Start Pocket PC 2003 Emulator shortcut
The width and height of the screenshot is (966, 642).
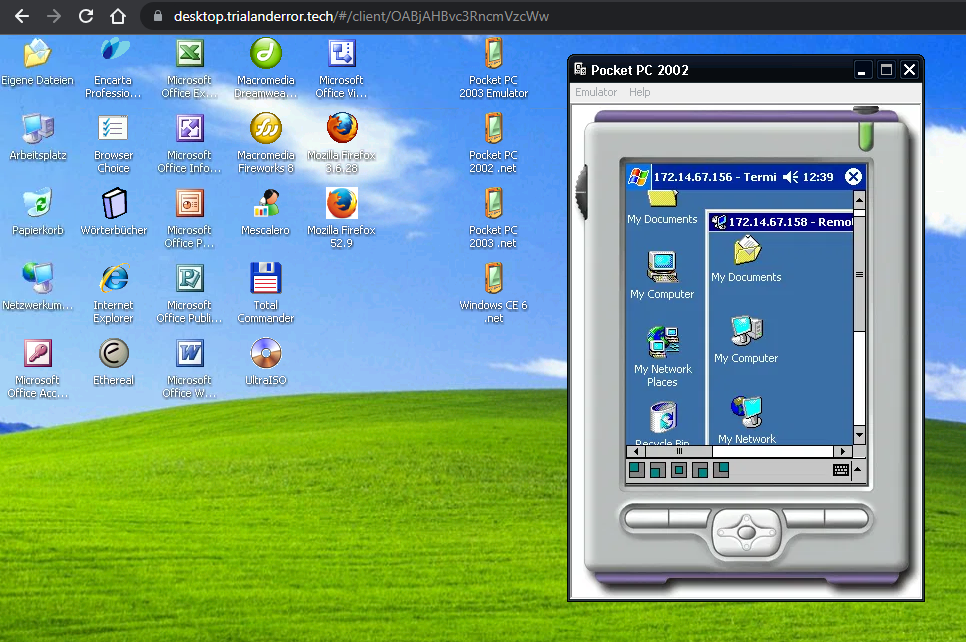493,68
